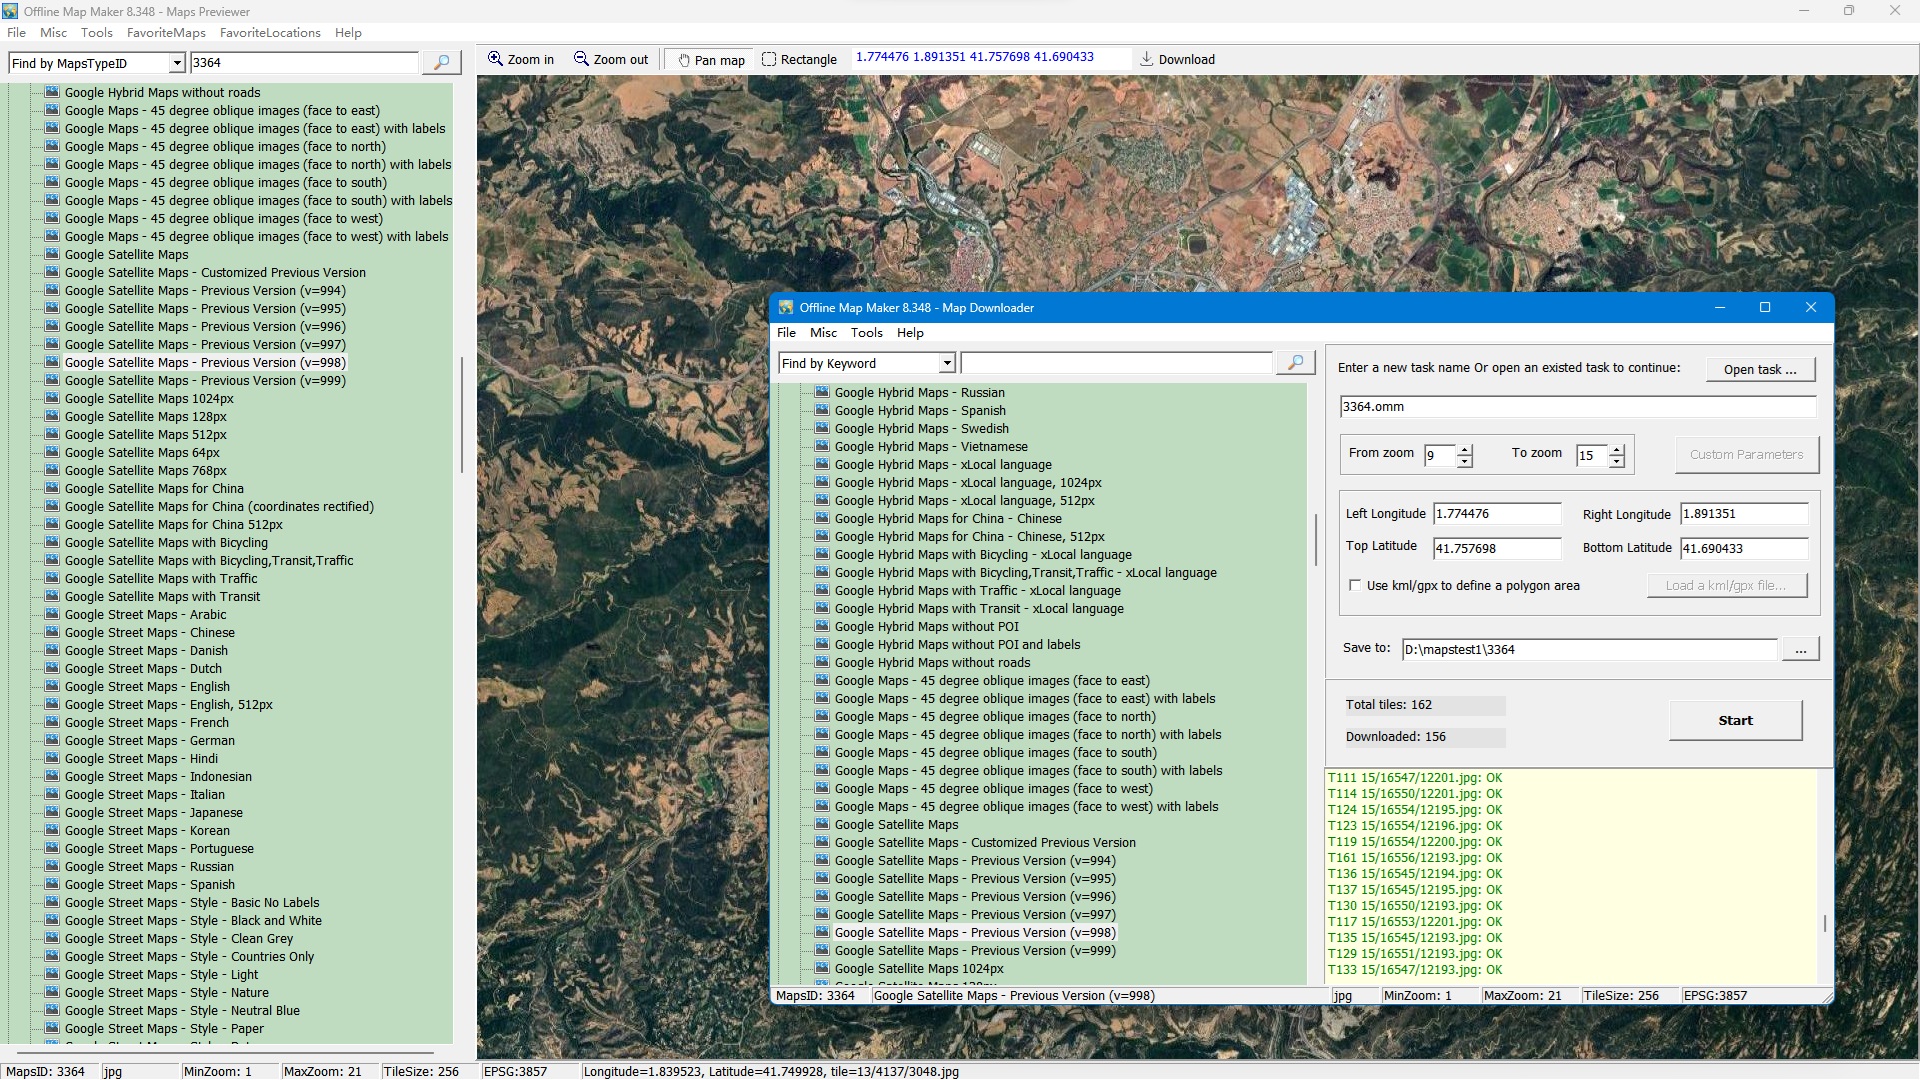The image size is (1920, 1080).
Task: Open the Find by Keyword dropdown
Action: [946, 364]
